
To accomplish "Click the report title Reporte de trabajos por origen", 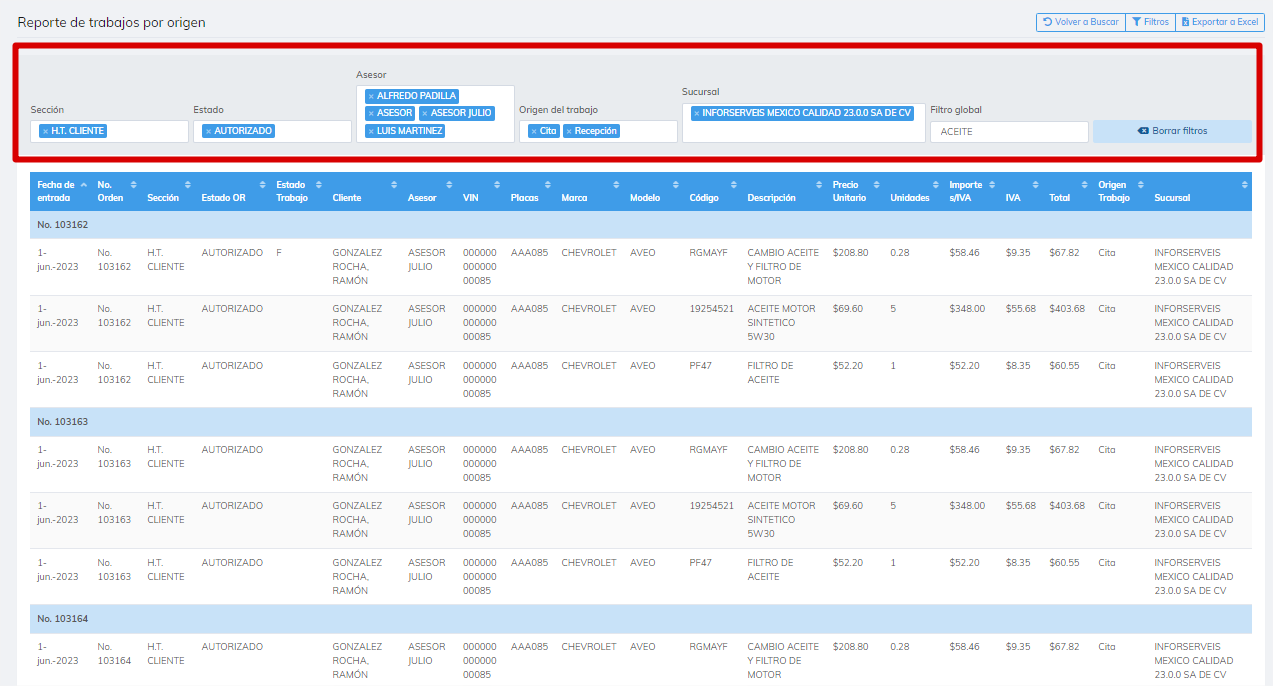I will [111, 22].
